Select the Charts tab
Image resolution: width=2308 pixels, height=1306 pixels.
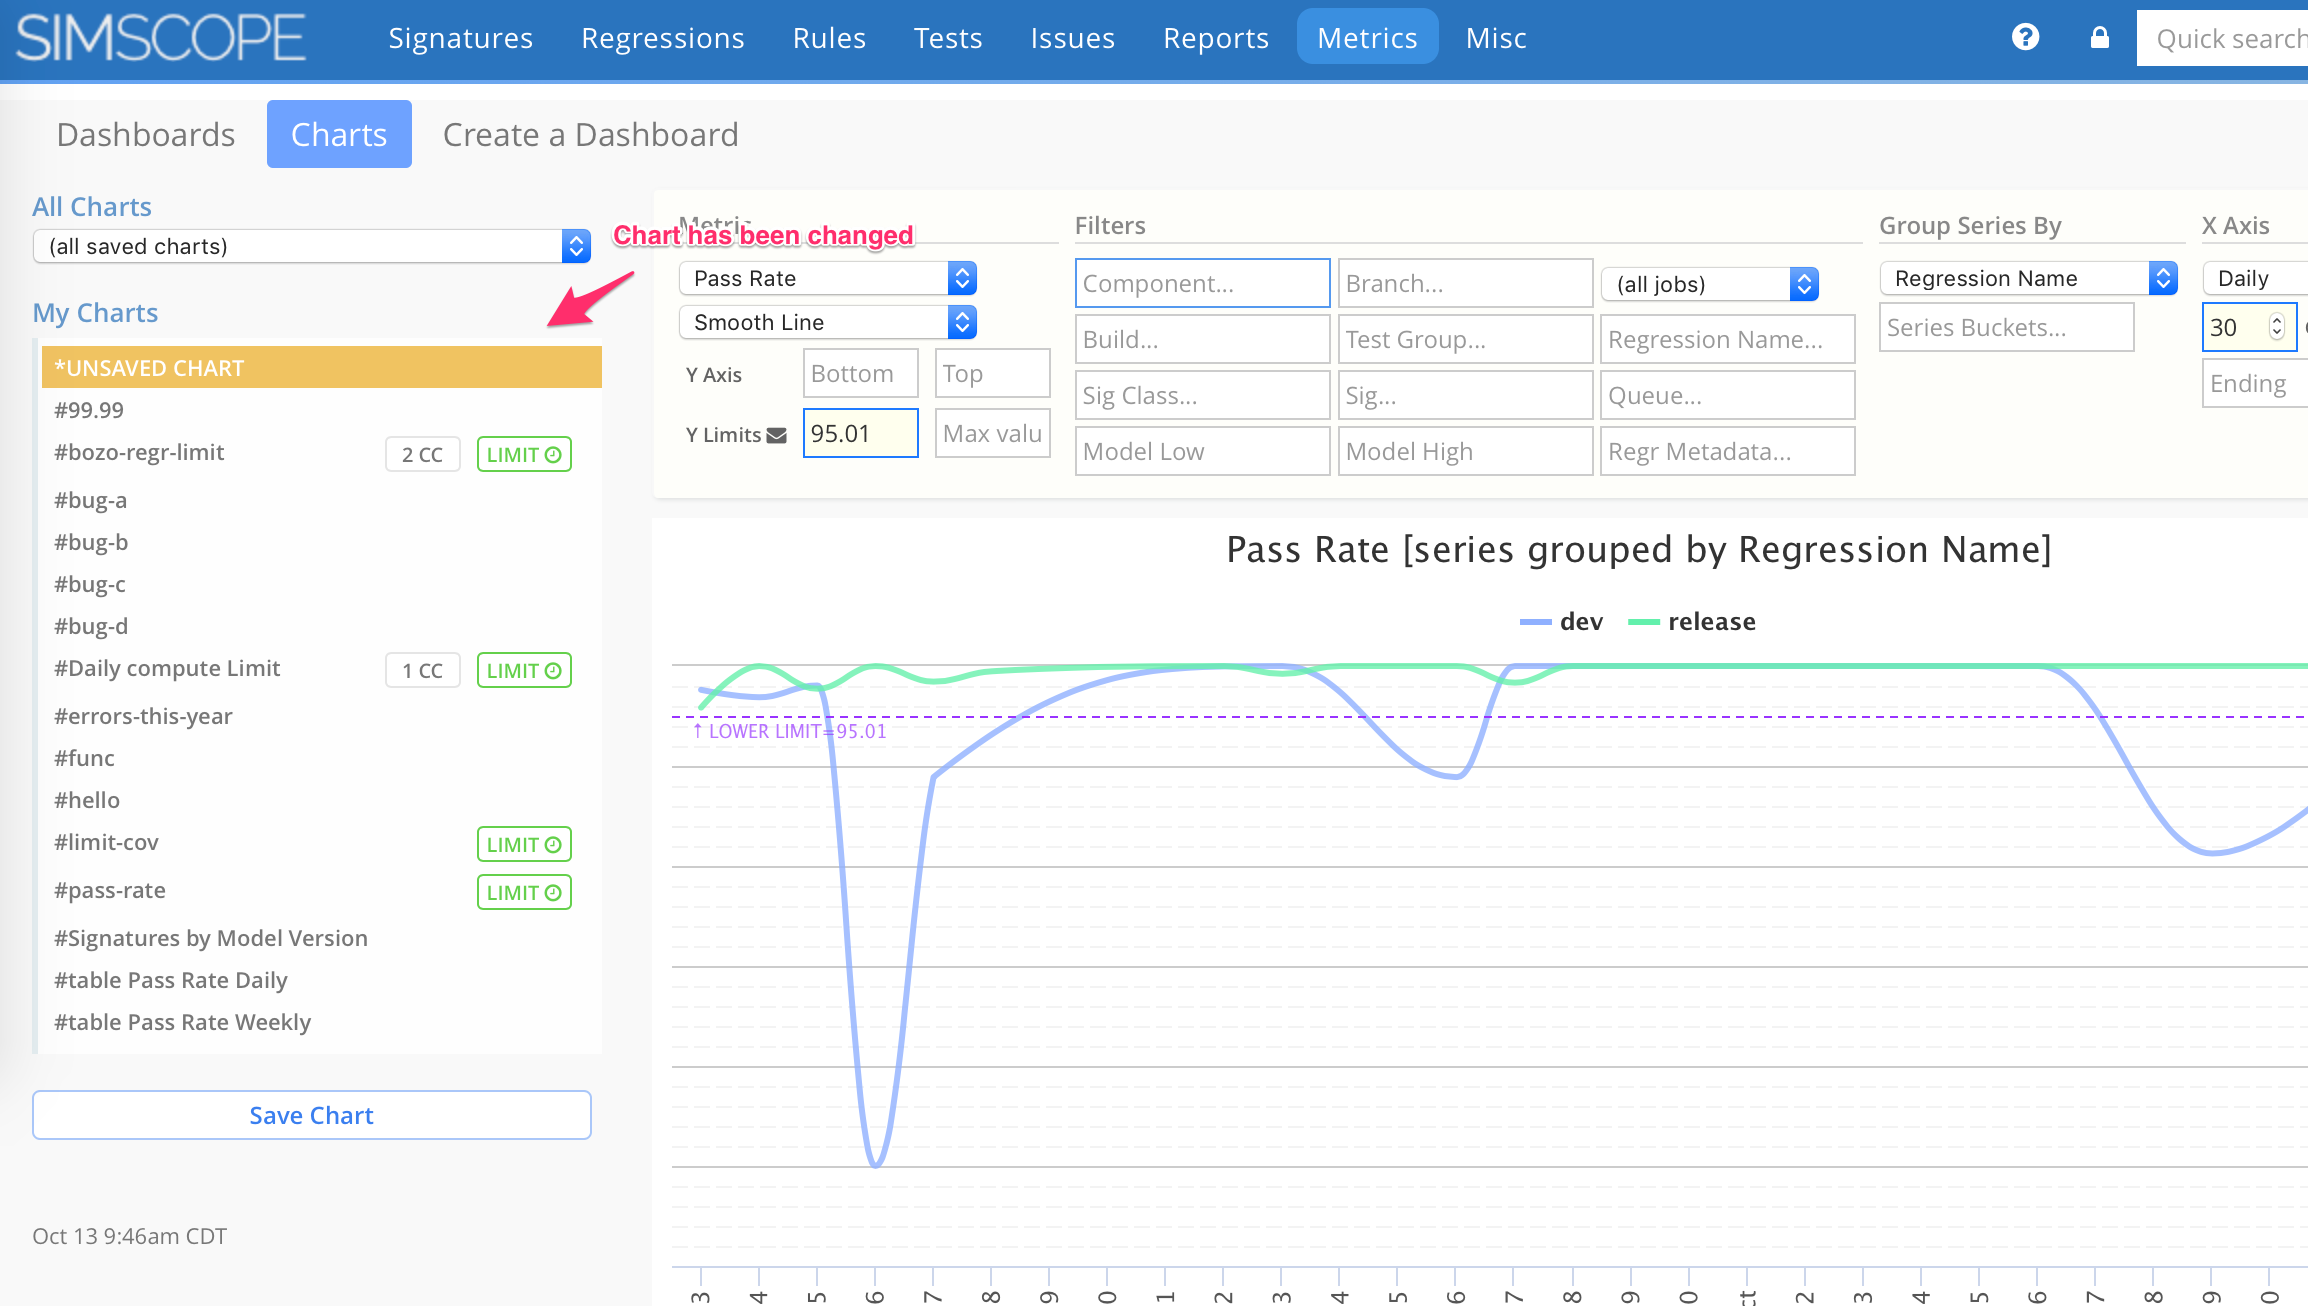tap(339, 134)
